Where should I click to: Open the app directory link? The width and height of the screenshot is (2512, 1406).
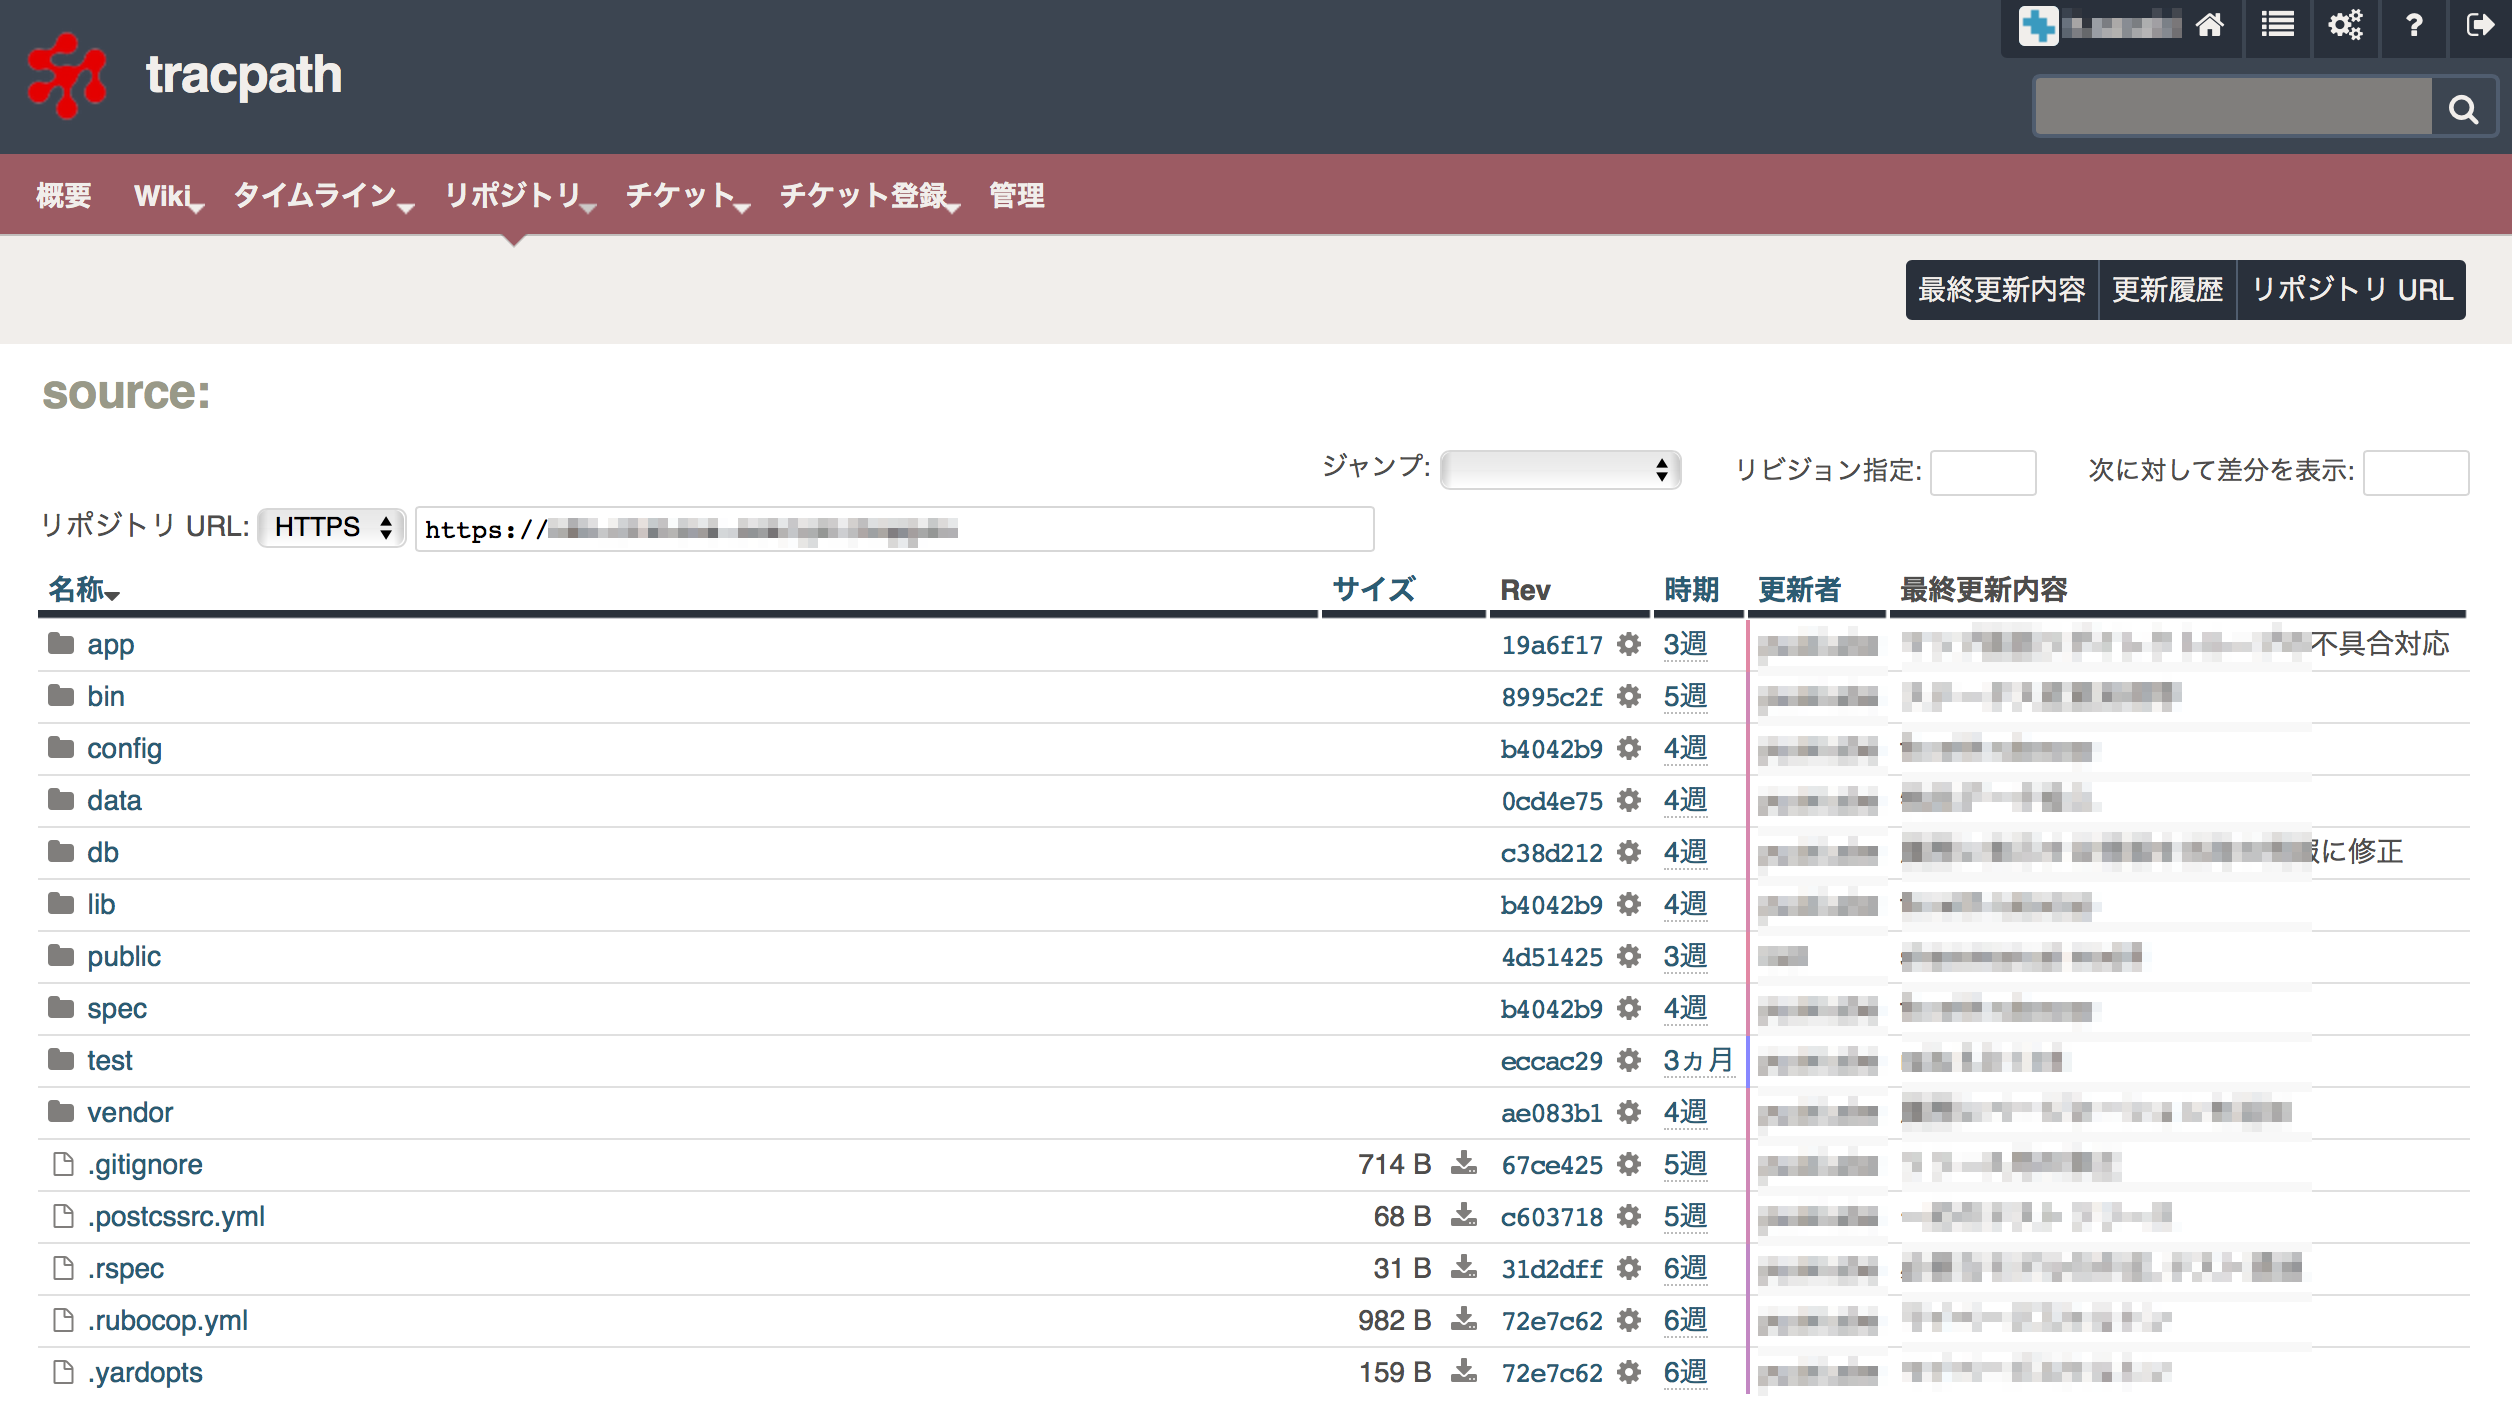[110, 645]
